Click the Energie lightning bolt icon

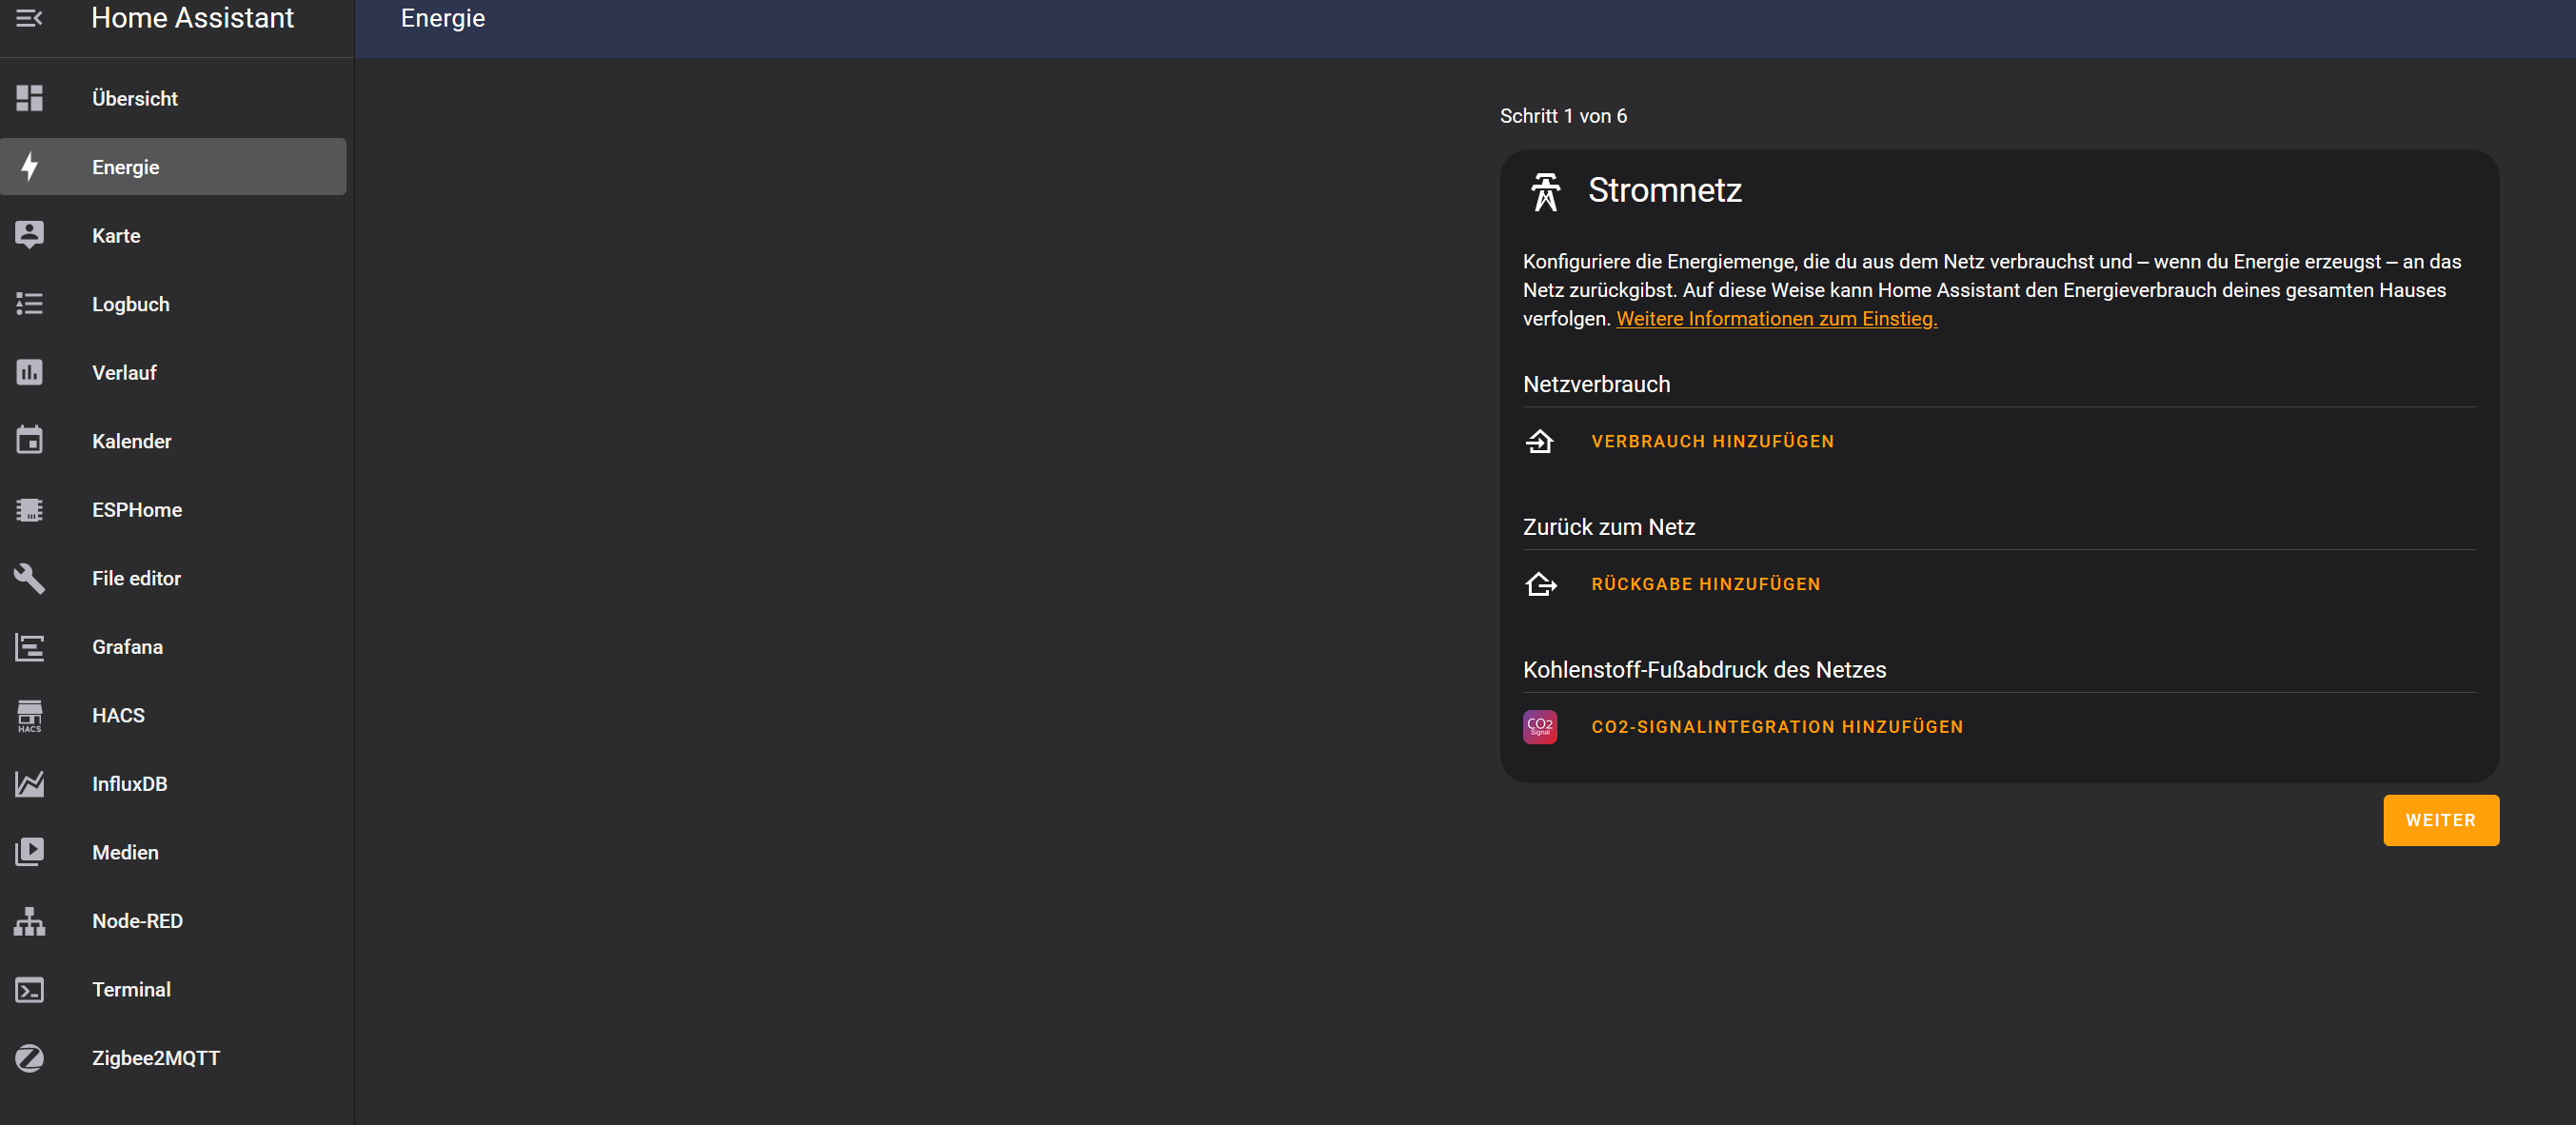pos(29,167)
